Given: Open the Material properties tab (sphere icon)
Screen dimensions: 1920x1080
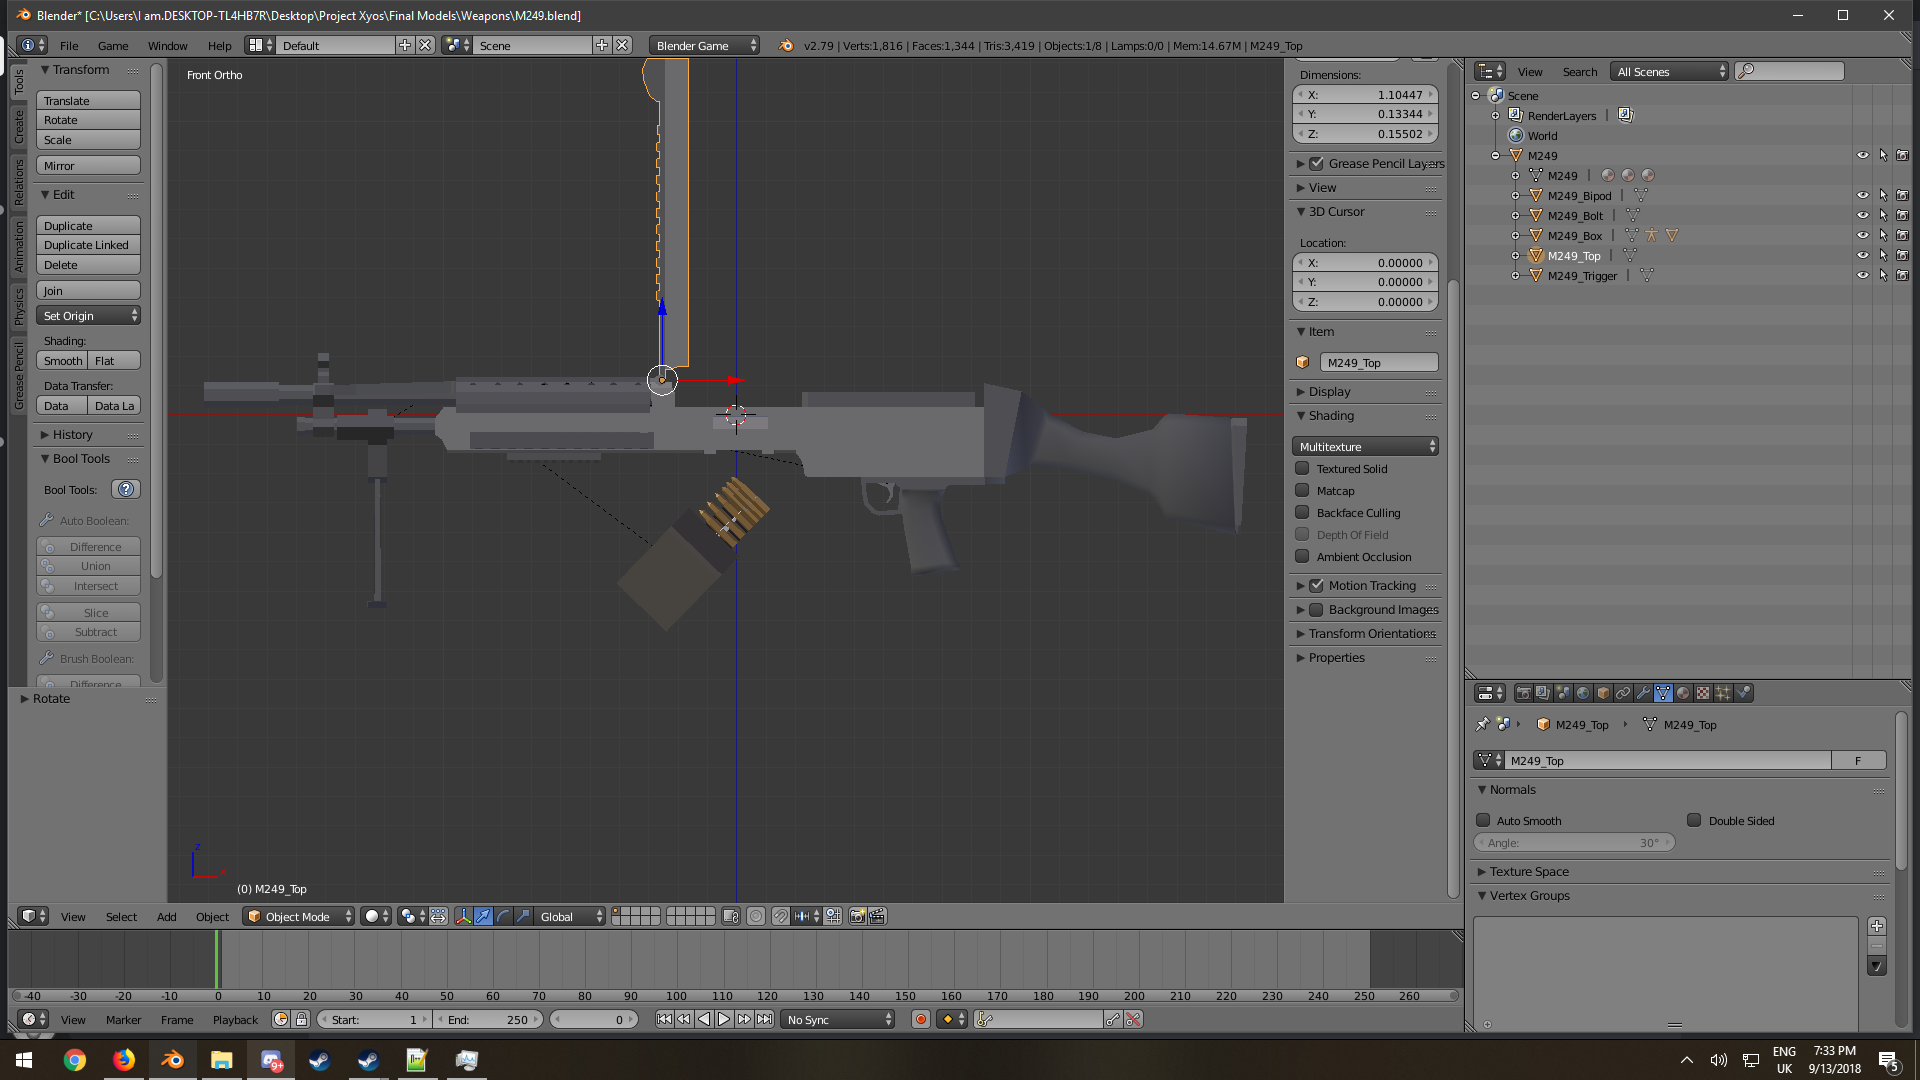Looking at the screenshot, I should coord(1683,693).
